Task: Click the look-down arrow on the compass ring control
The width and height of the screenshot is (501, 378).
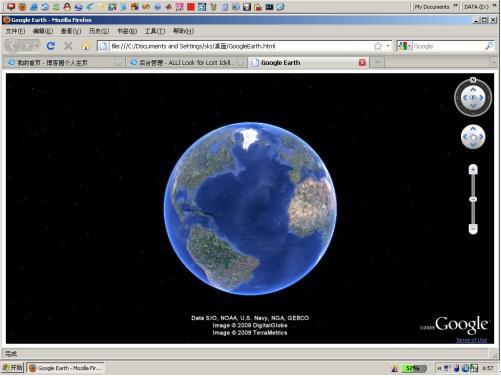Action: click(x=473, y=106)
